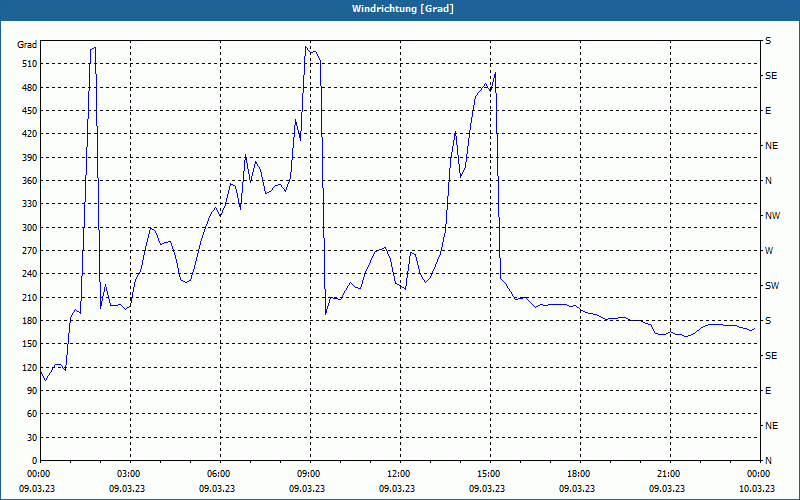
Task: Pick the 390 y-axis value
Action: (x=30, y=157)
